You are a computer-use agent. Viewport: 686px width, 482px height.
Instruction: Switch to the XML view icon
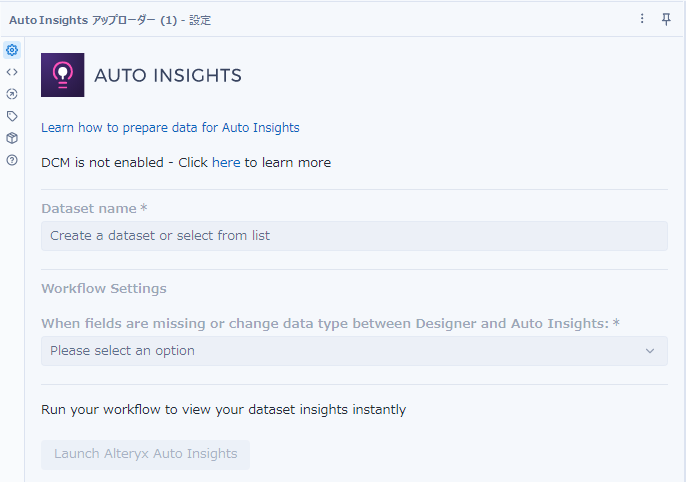tap(12, 72)
